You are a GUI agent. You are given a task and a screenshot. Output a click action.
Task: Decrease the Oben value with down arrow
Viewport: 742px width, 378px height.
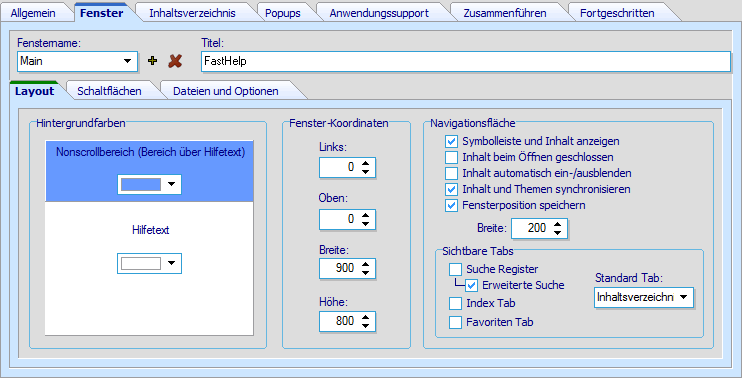click(365, 223)
